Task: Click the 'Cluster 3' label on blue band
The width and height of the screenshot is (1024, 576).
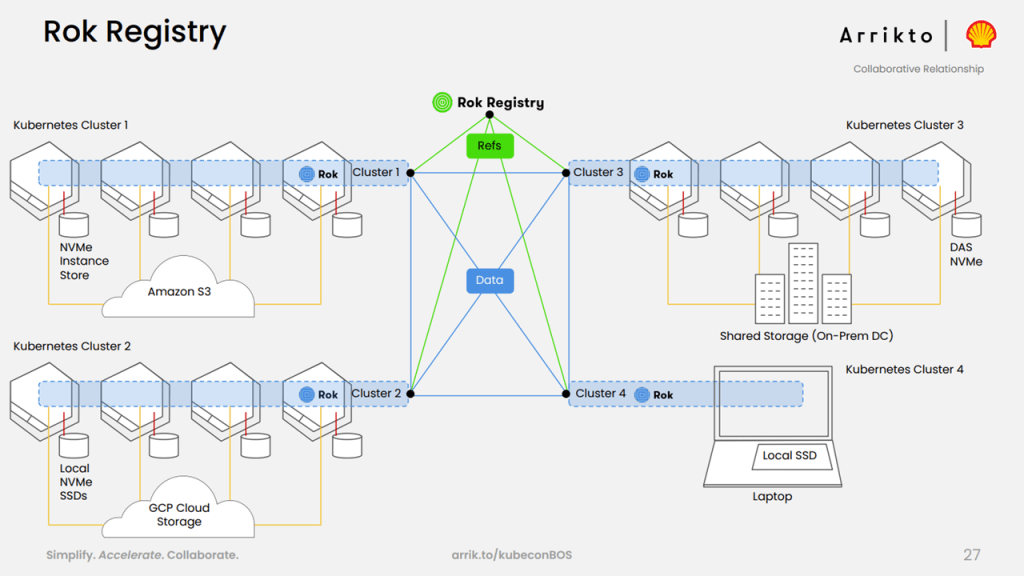Action: [x=598, y=172]
